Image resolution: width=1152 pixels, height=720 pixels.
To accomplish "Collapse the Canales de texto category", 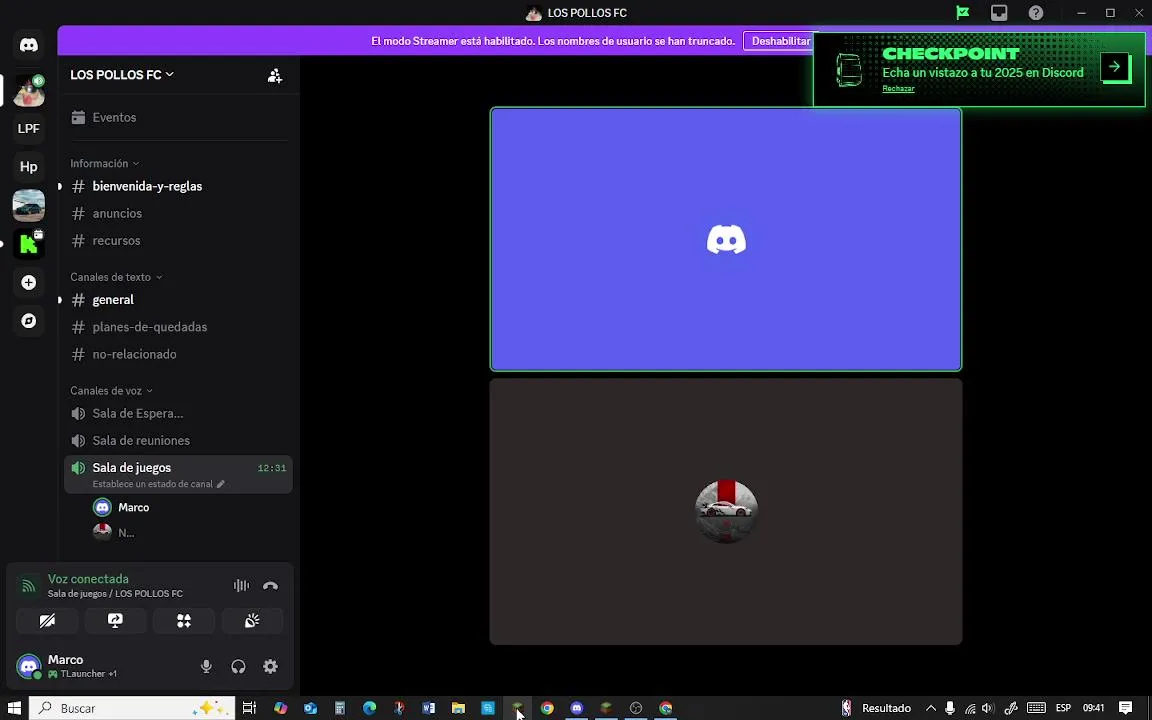I will (x=116, y=277).
